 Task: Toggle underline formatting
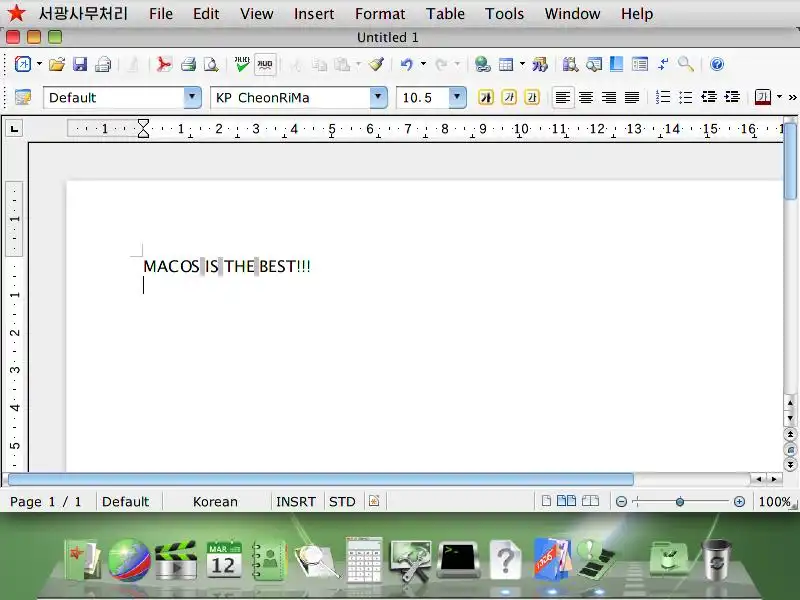[532, 97]
